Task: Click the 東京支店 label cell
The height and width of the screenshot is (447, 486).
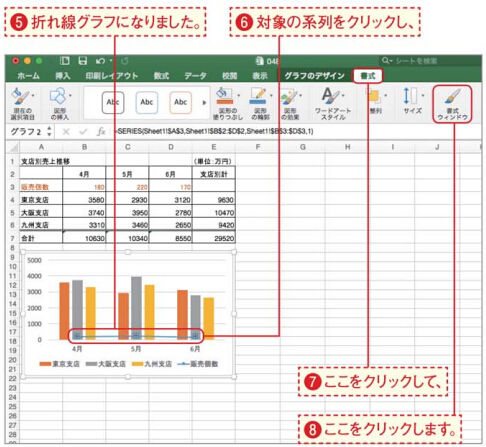Action: (41, 200)
